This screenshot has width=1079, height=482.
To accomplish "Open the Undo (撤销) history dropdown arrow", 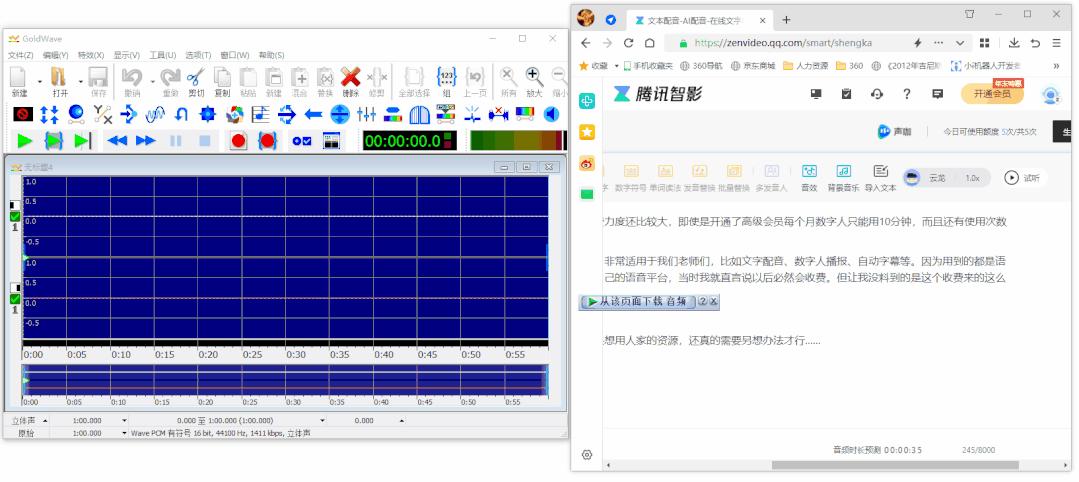I will click(151, 81).
